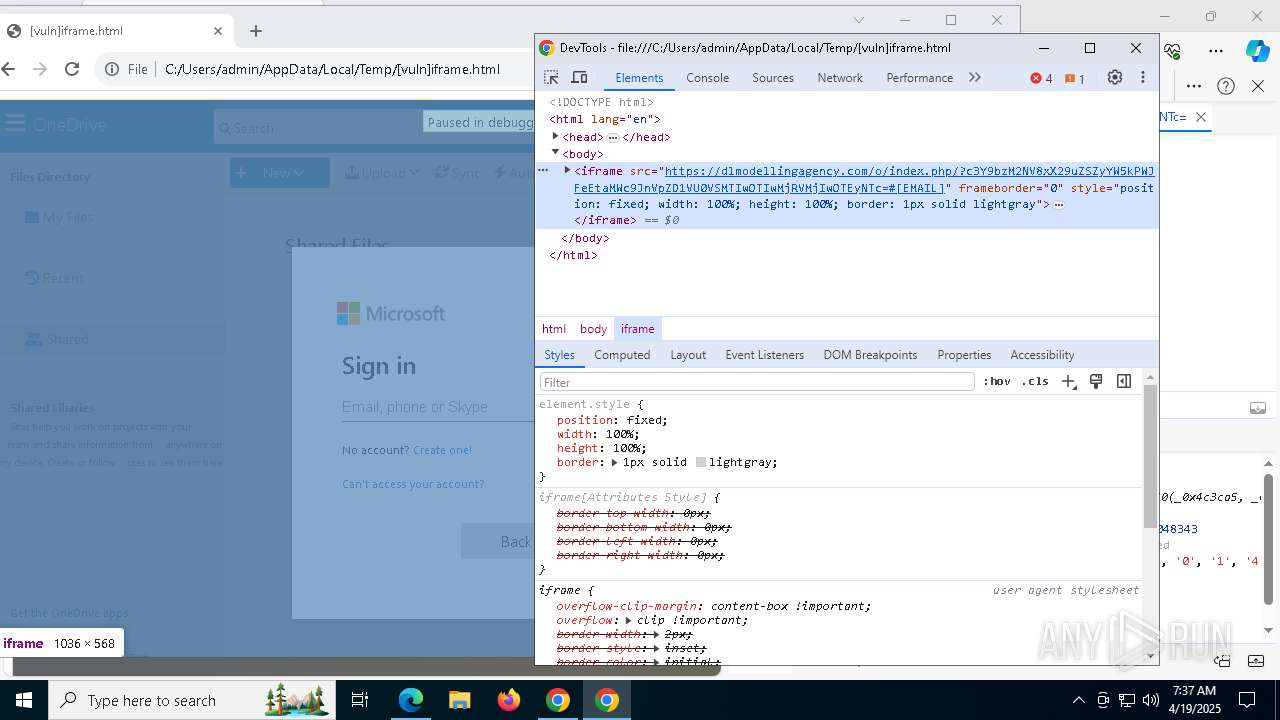This screenshot has width=1280, height=720.
Task: Open the Accessibility pane tab
Action: (1042, 355)
